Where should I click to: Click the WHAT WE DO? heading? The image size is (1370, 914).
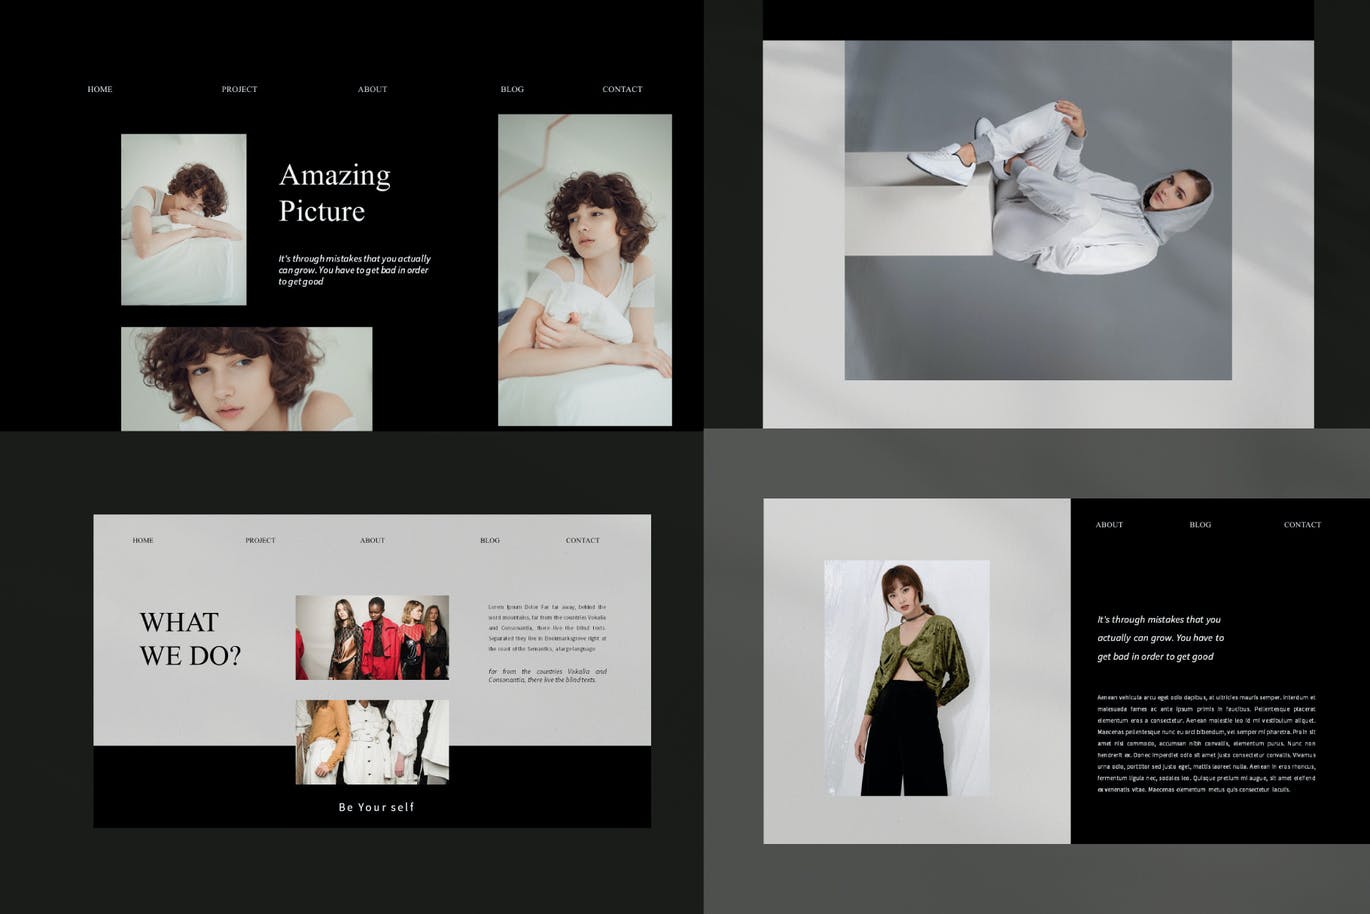coord(190,639)
